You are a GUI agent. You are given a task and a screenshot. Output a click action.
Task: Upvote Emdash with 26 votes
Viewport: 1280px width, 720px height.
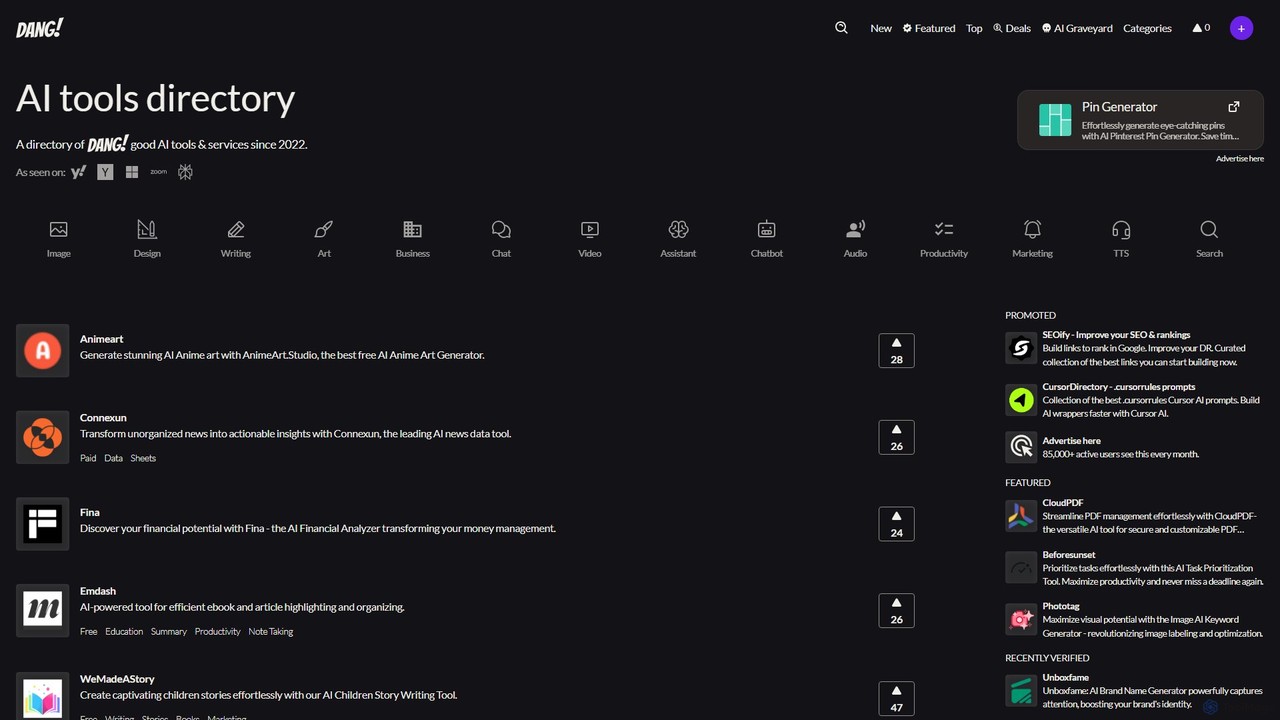(x=896, y=611)
